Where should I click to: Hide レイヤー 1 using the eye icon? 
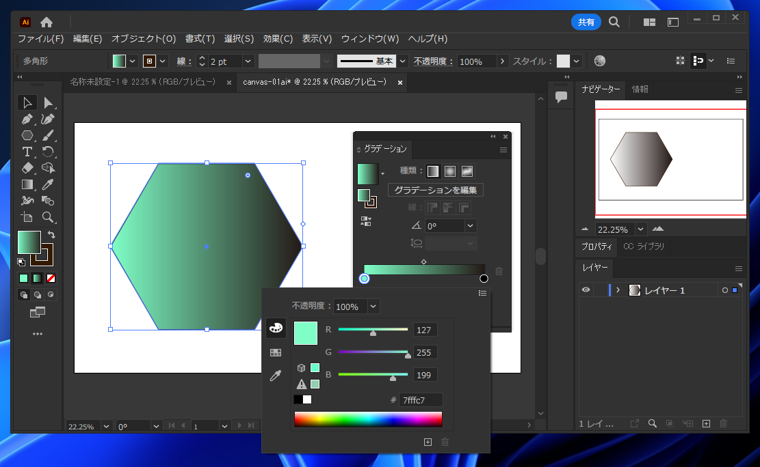point(586,290)
